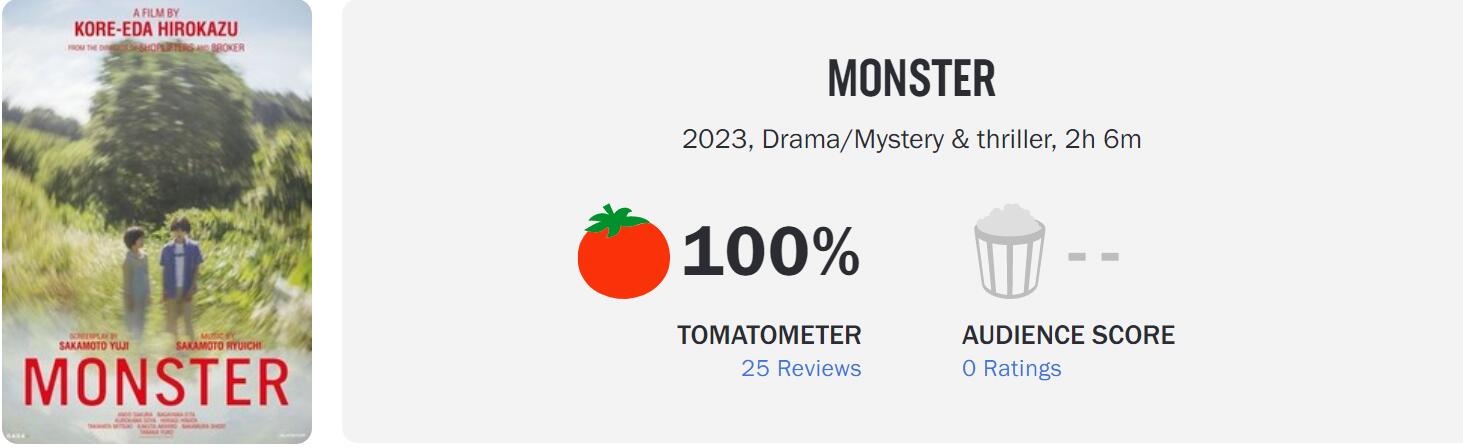This screenshot has height=447, width=1463.
Task: Open the 0 Ratings link
Action: (x=1011, y=368)
